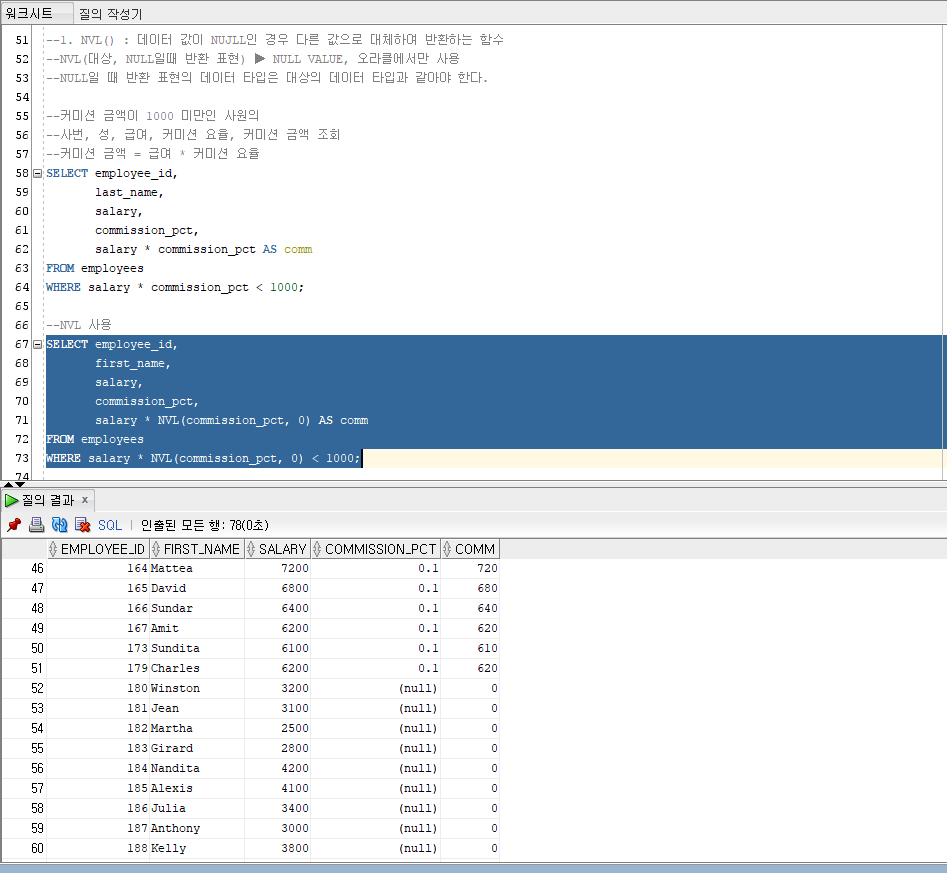Select the cell containing Jean

[196, 708]
